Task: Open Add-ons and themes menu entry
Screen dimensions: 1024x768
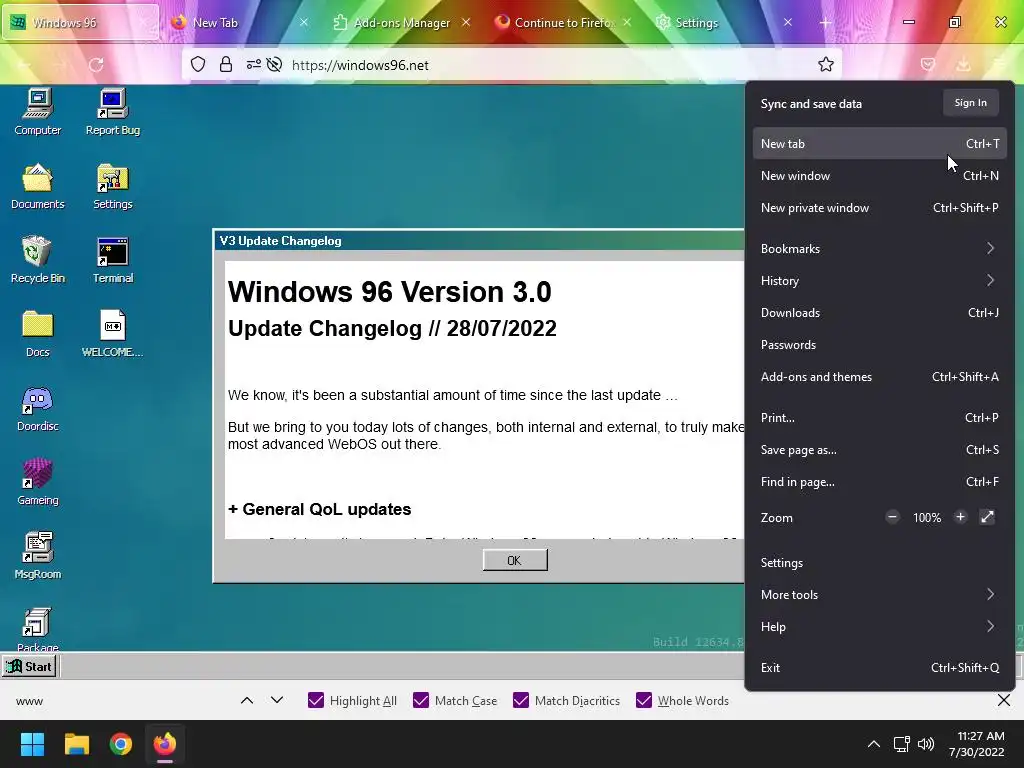Action: coord(879,376)
